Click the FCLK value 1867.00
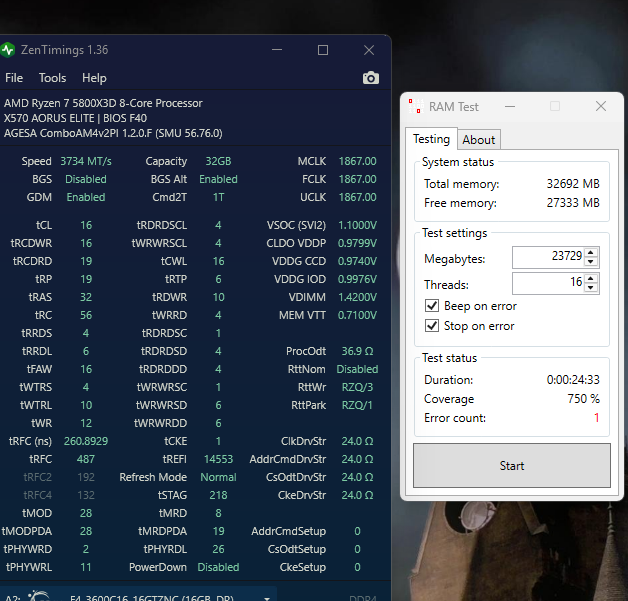This screenshot has height=601, width=628. click(357, 179)
